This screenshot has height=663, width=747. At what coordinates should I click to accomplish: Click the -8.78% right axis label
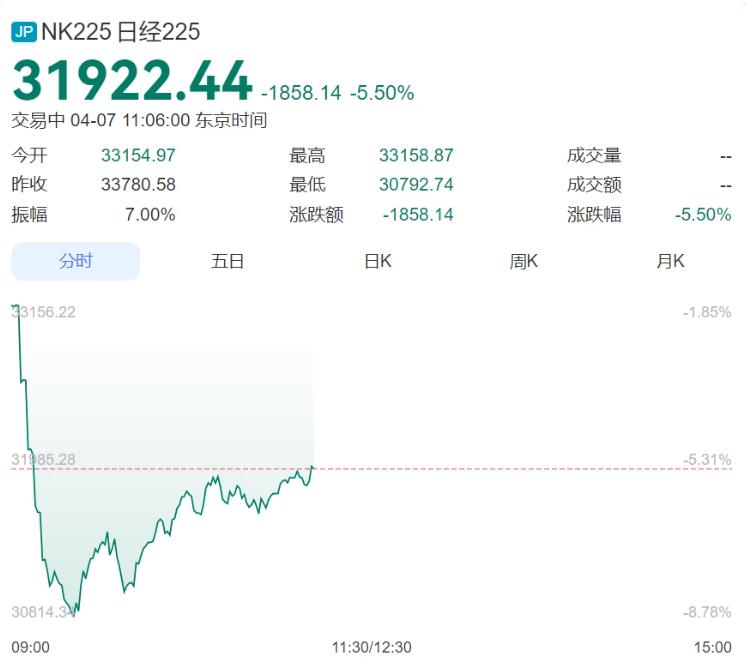tap(707, 612)
